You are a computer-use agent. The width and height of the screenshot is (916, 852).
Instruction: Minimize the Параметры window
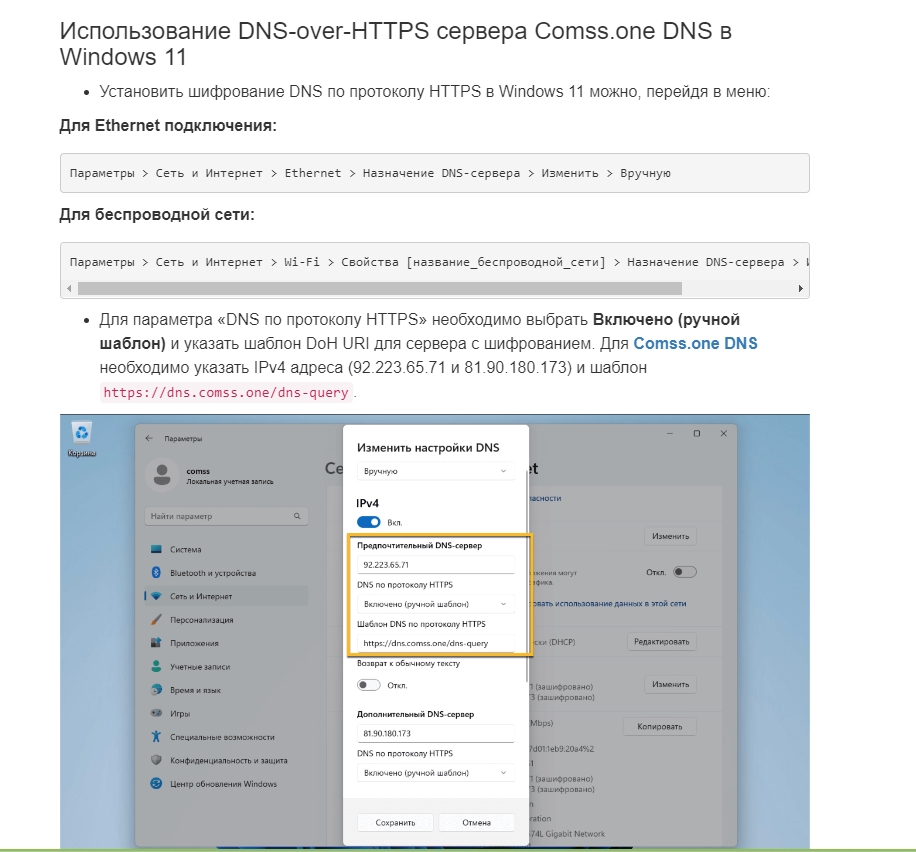pos(669,434)
